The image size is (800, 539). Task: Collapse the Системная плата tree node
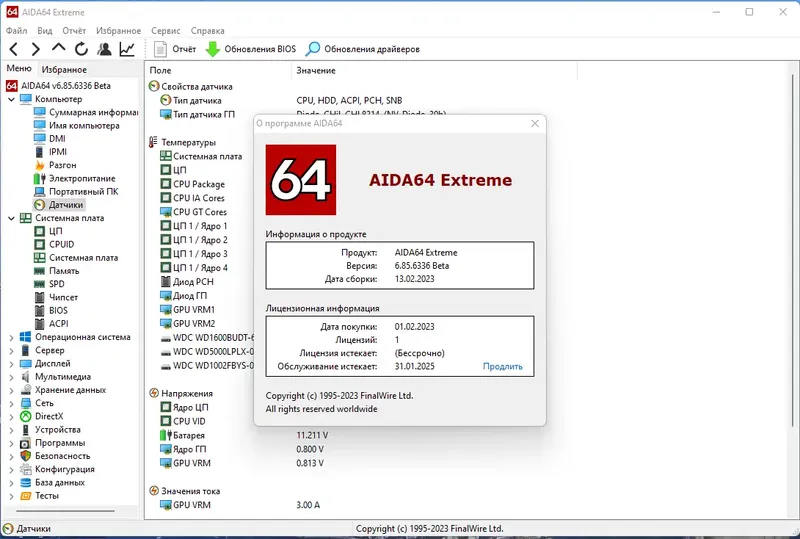[x=11, y=218]
